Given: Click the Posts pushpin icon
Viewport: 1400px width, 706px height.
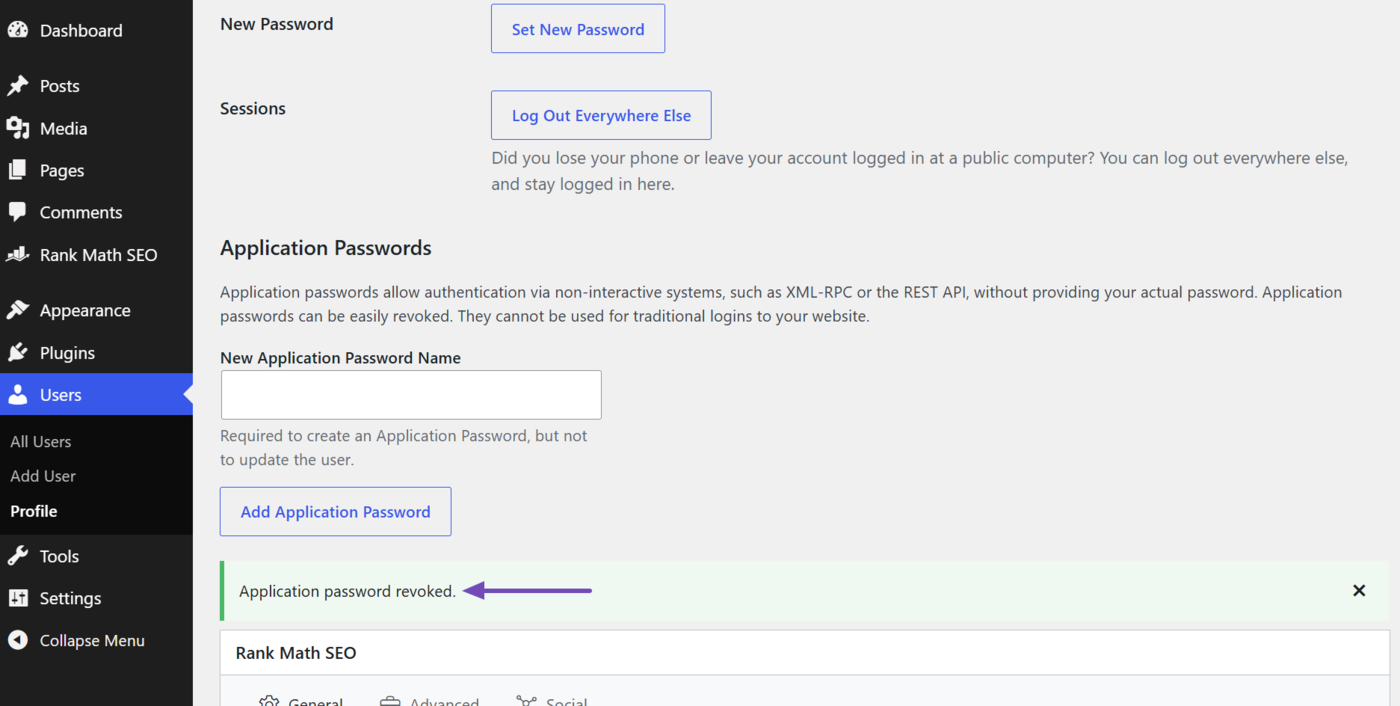Looking at the screenshot, I should (18, 86).
